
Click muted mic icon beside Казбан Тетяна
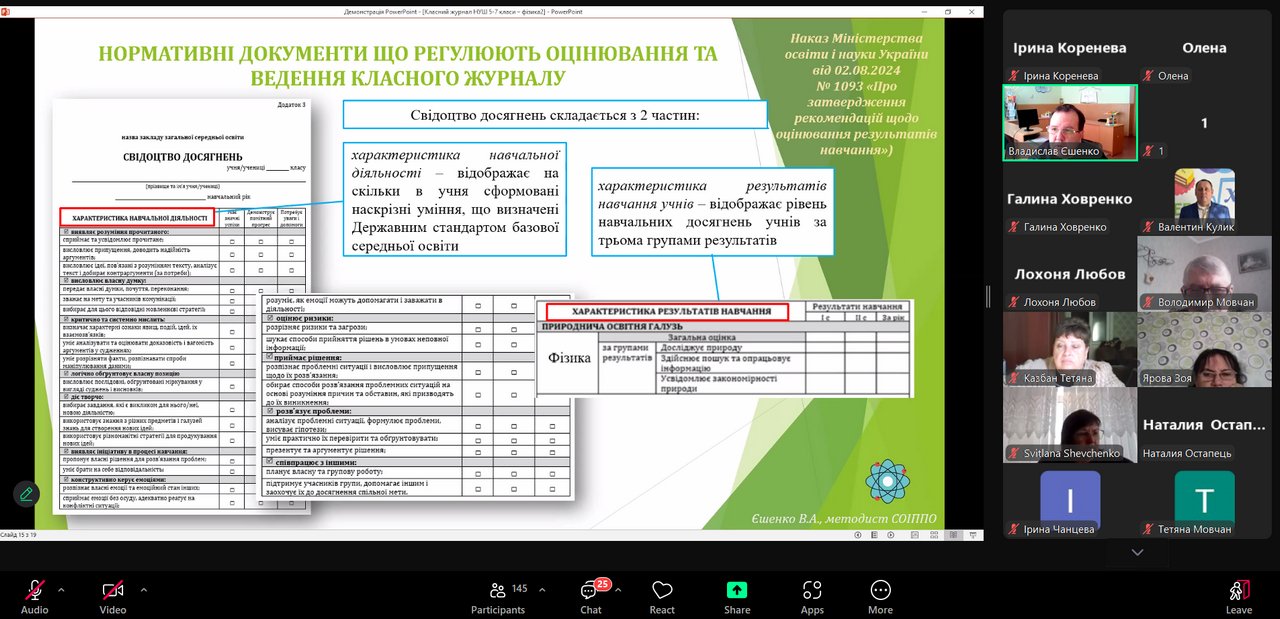coord(1013,378)
